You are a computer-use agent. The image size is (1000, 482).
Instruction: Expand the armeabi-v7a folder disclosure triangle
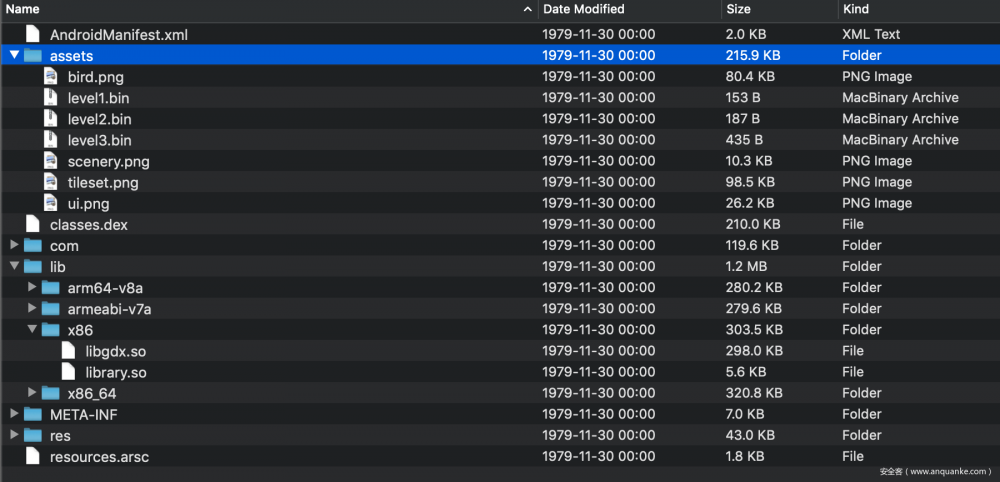32,308
